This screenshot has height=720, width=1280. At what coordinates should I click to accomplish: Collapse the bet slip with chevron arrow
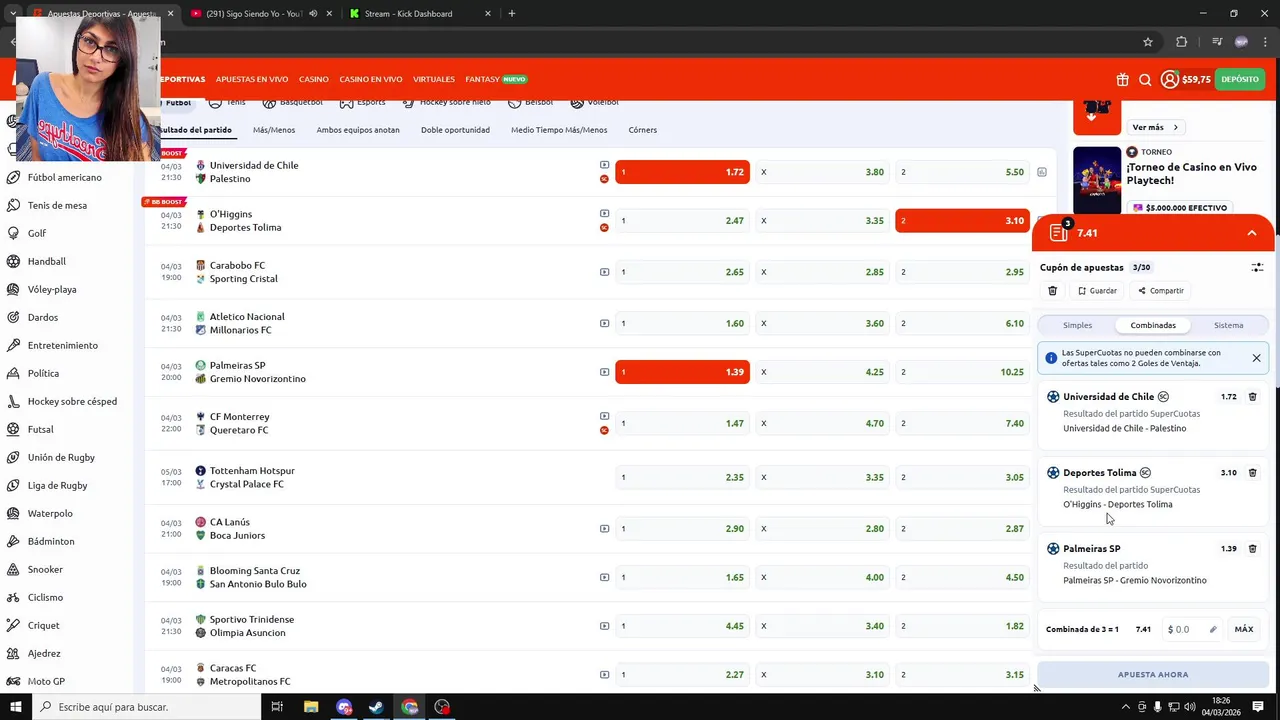[1251, 233]
